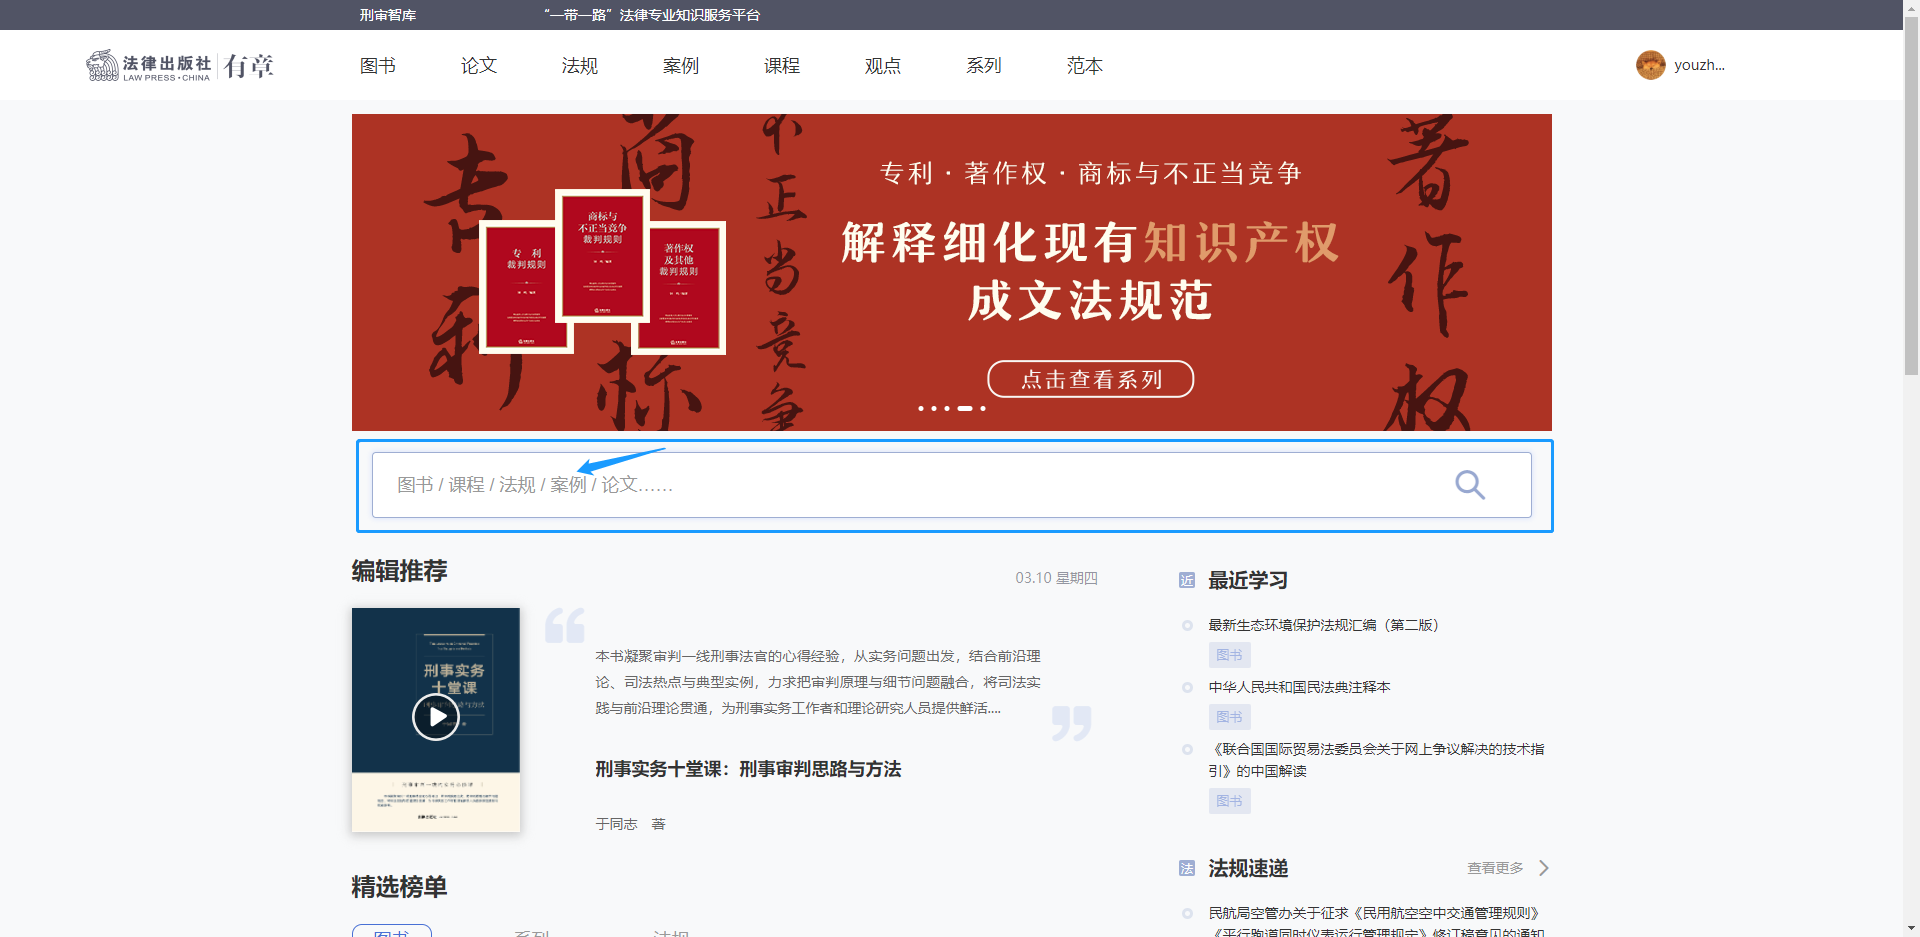The width and height of the screenshot is (1920, 937).
Task: Select the first carousel indicator dot
Action: tap(921, 408)
